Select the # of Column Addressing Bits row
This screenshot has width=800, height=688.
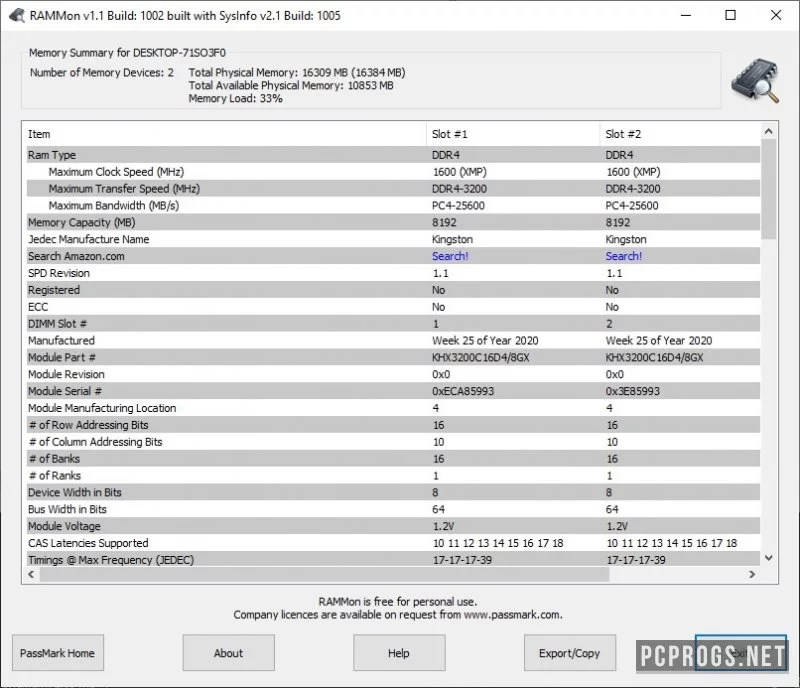click(393, 441)
